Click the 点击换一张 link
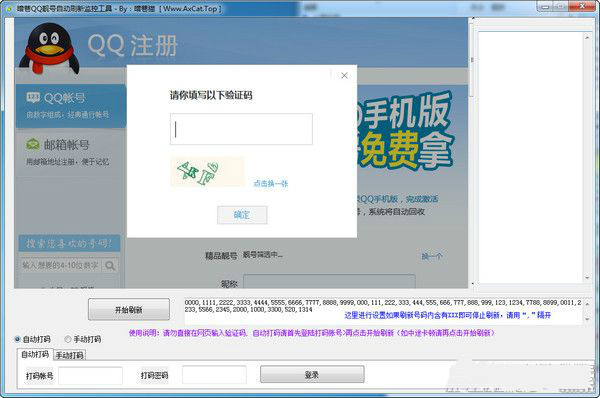This screenshot has width=600, height=398. pyautogui.click(x=271, y=183)
